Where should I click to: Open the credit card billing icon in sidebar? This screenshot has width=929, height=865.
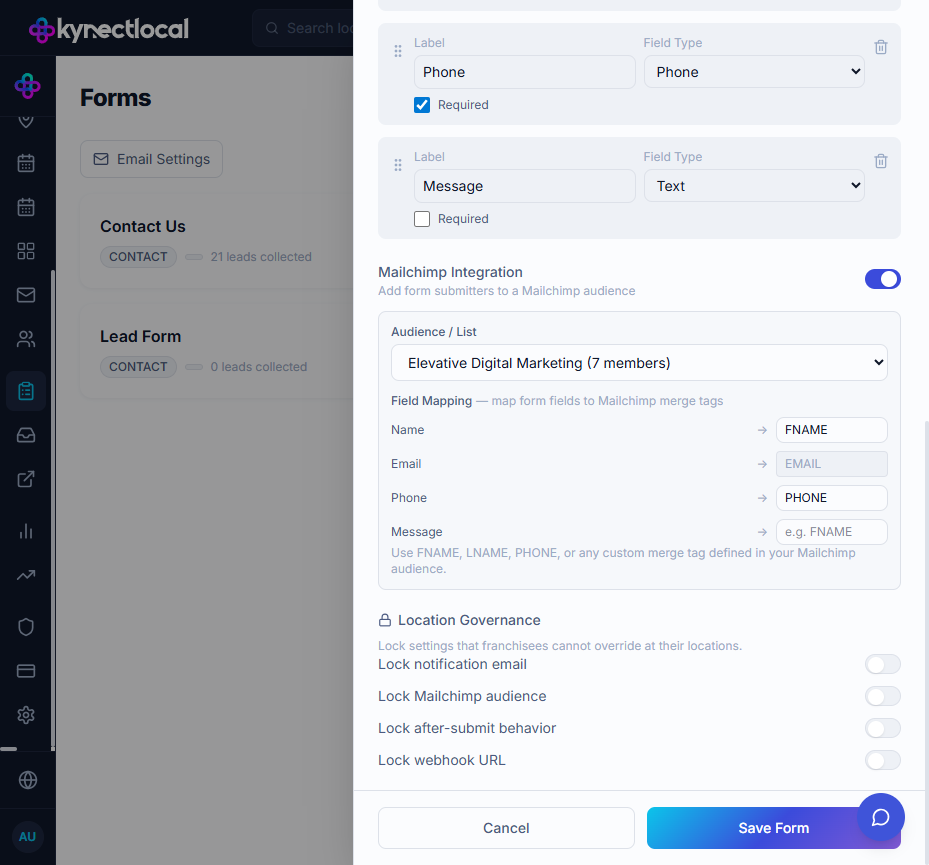(x=26, y=671)
